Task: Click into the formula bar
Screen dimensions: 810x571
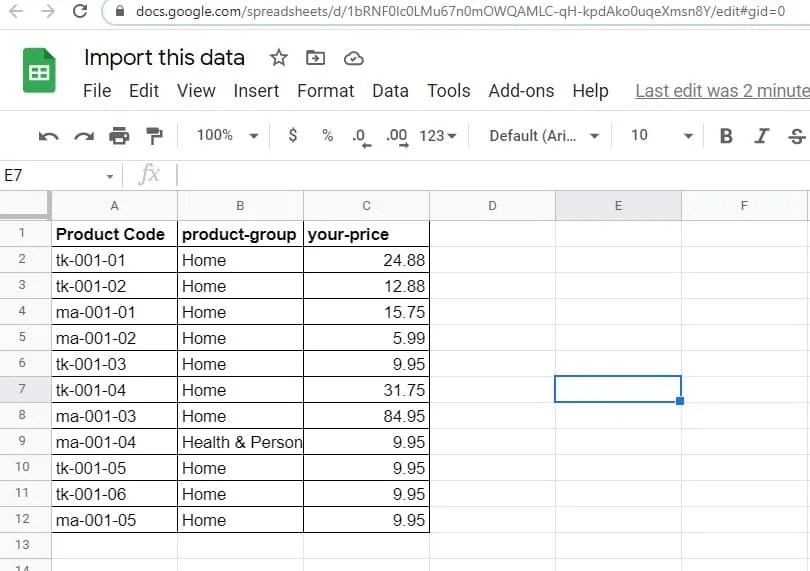Action: 491,175
